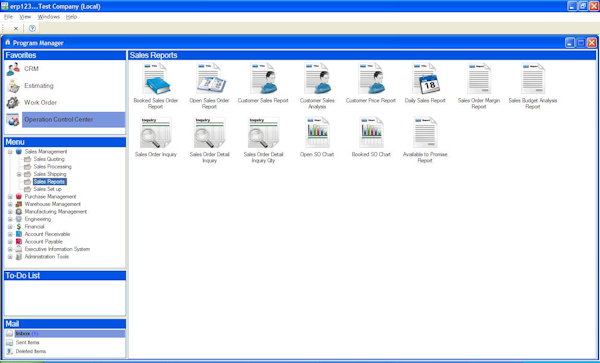This screenshot has width=600, height=363.
Task: Select the Warehouse Management label
Action: 53,204
